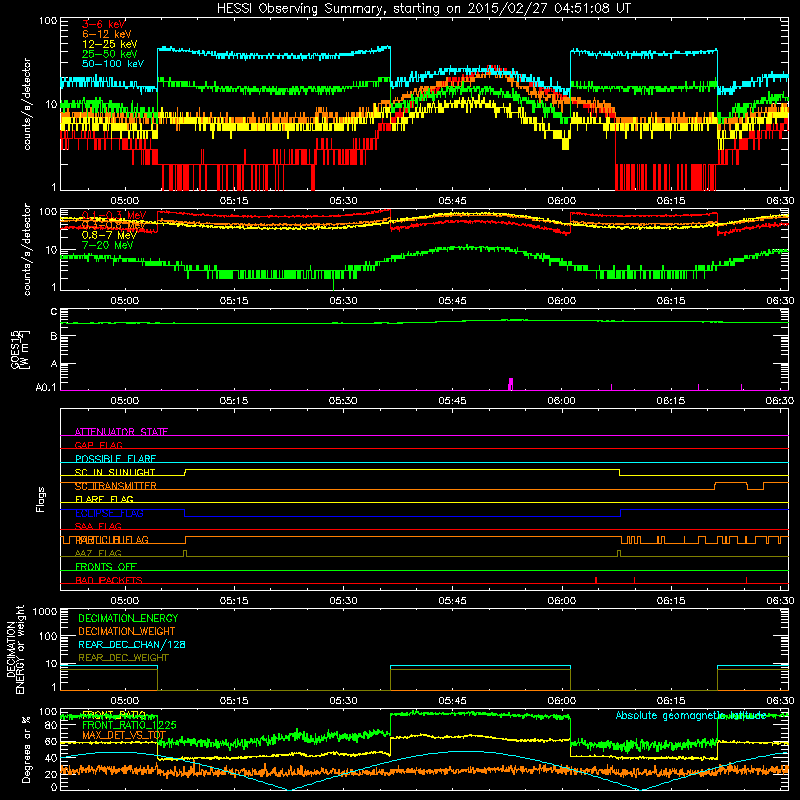Click the AAZ_FLAG label
The image size is (800, 800).
coord(98,553)
